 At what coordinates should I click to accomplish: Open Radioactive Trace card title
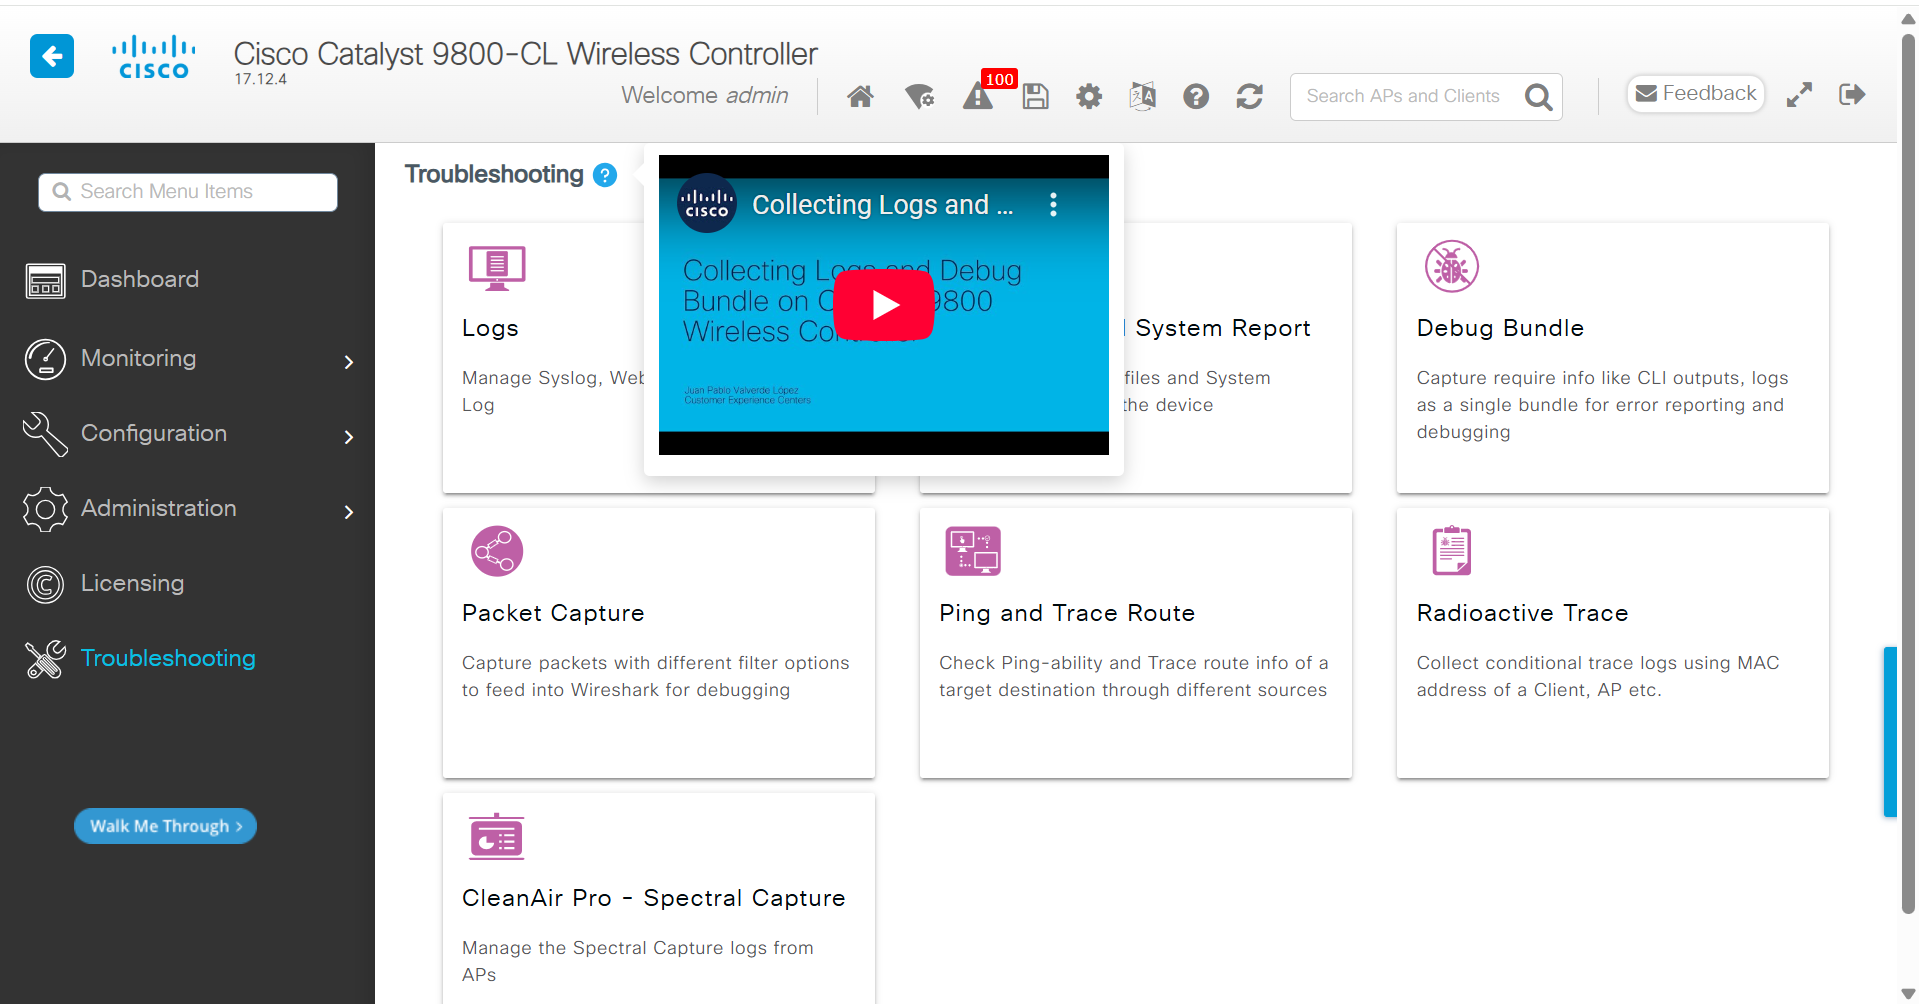pos(1522,613)
